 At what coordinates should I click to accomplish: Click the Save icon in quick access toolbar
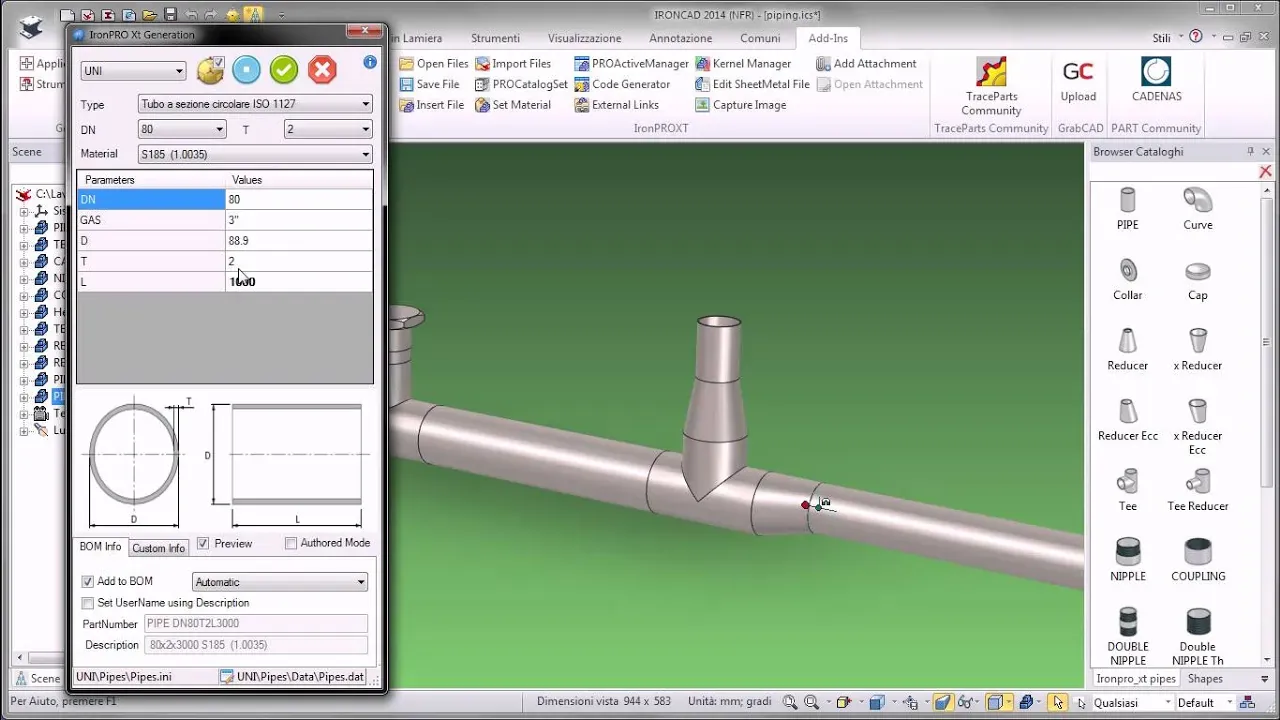169,15
